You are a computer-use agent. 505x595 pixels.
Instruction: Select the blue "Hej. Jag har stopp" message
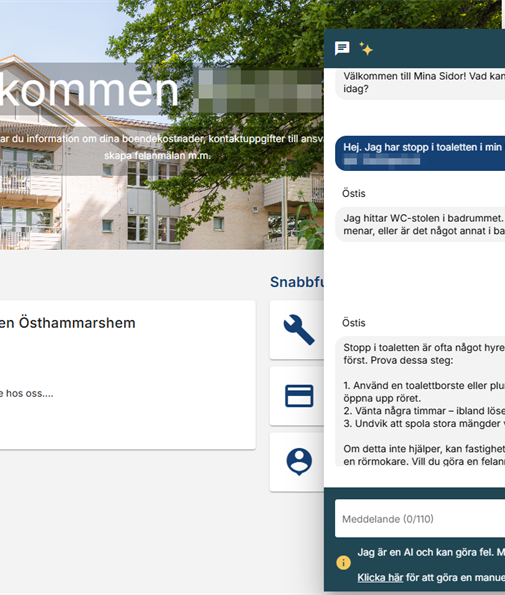pyautogui.click(x=420, y=153)
